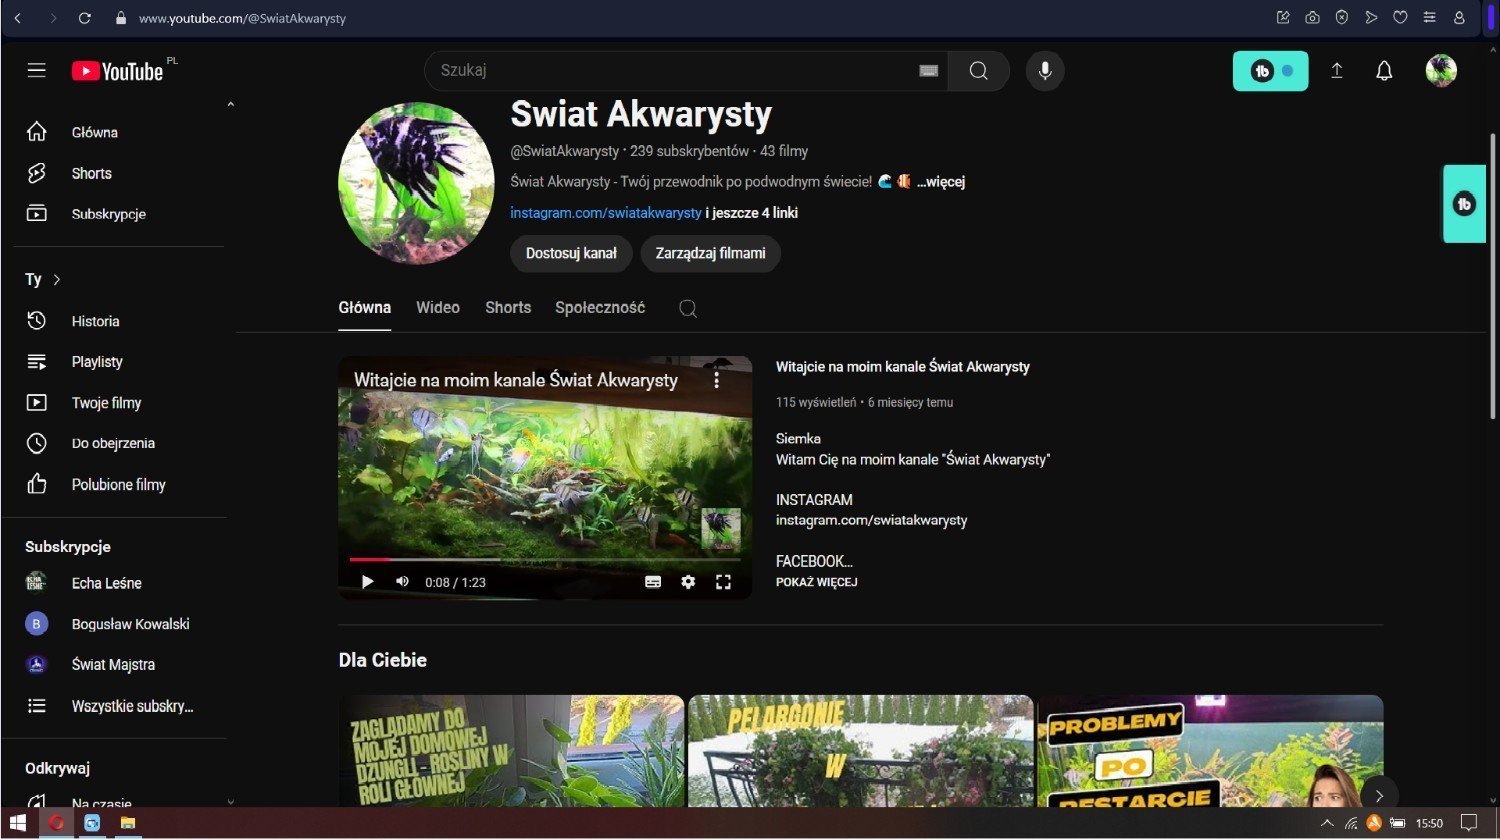Screen dimensions: 1500x840
Task: Click the send/flow arrow icon in address bar
Action: [1371, 18]
